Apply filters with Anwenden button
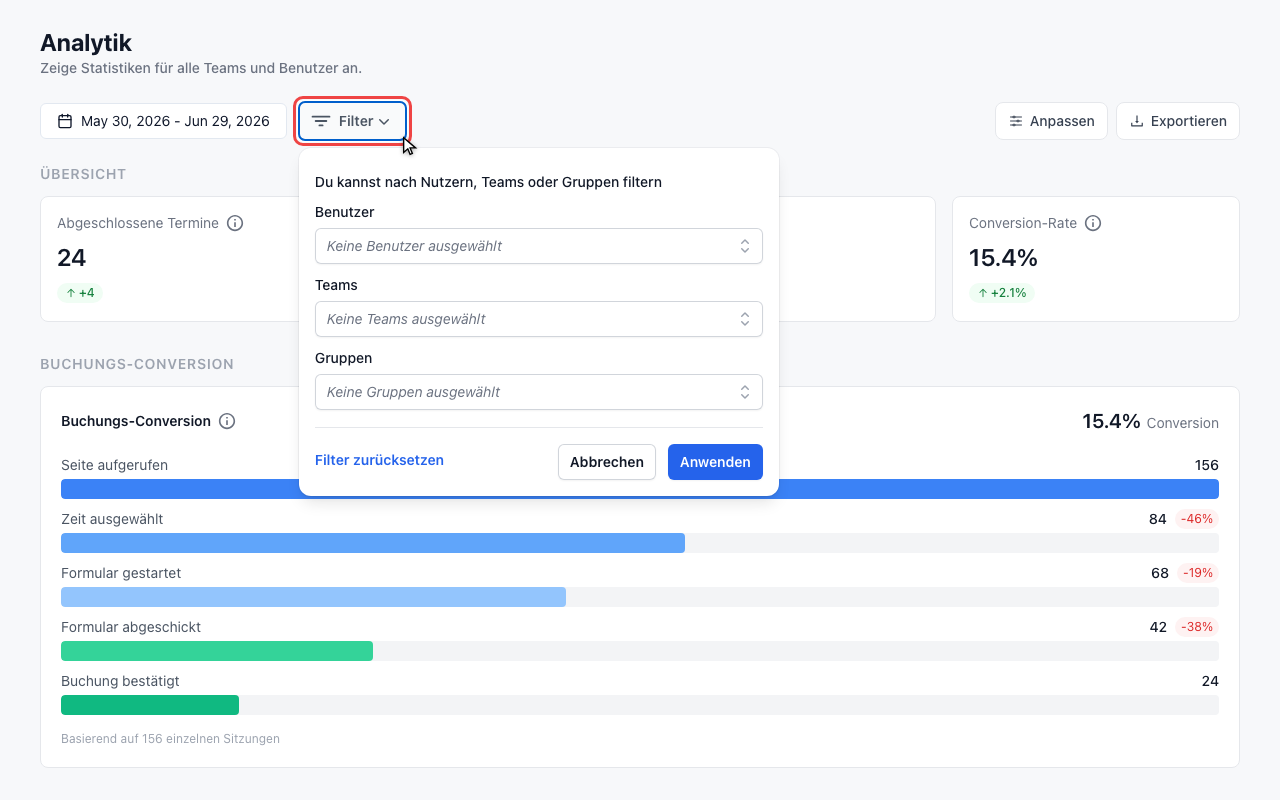The image size is (1280, 800). click(715, 462)
